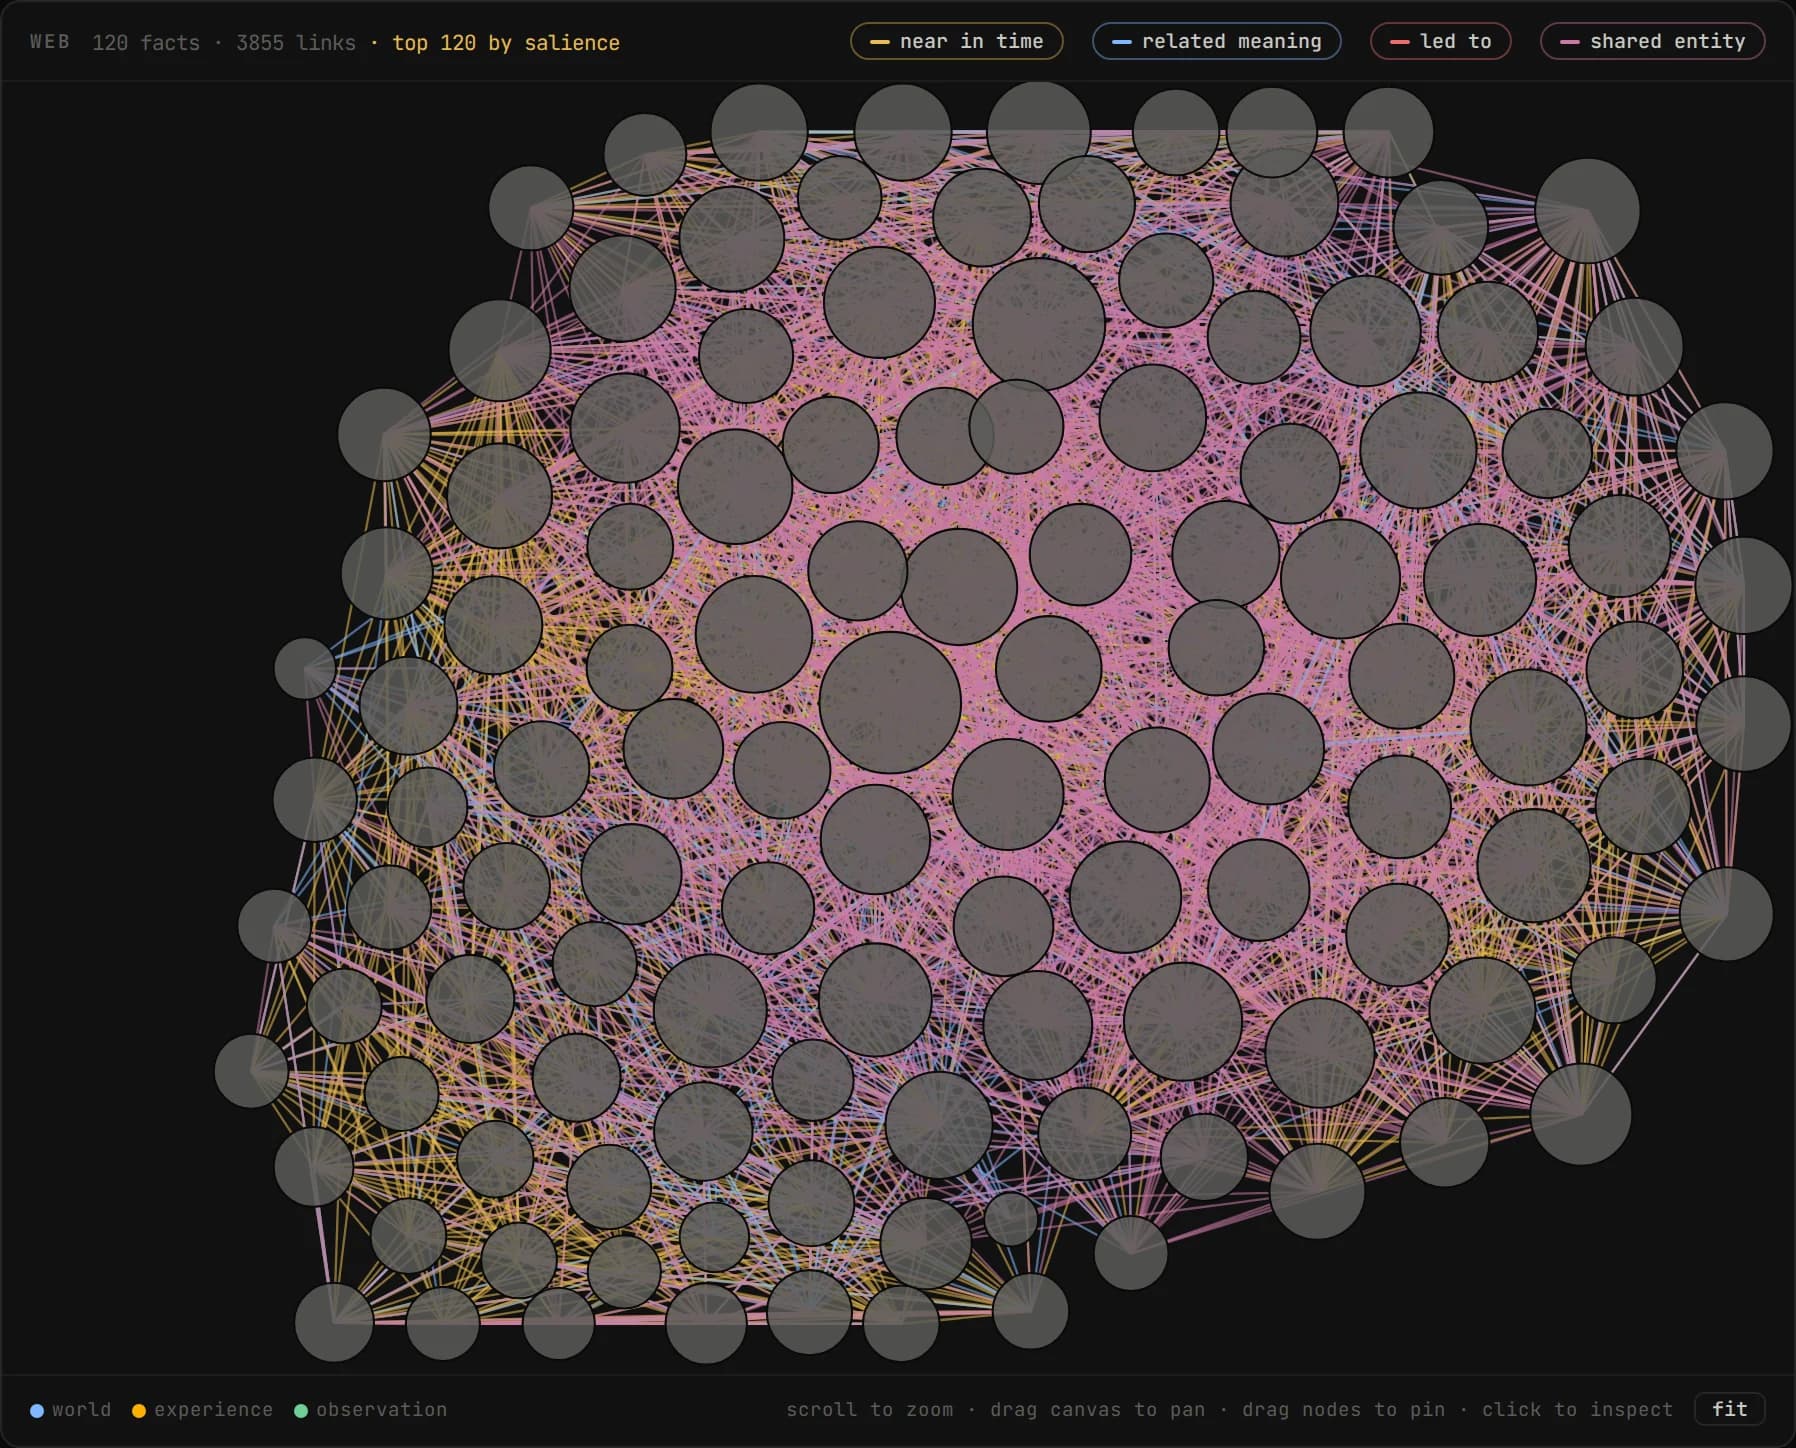Click the blue dash in related meaning pill

(x=1122, y=42)
